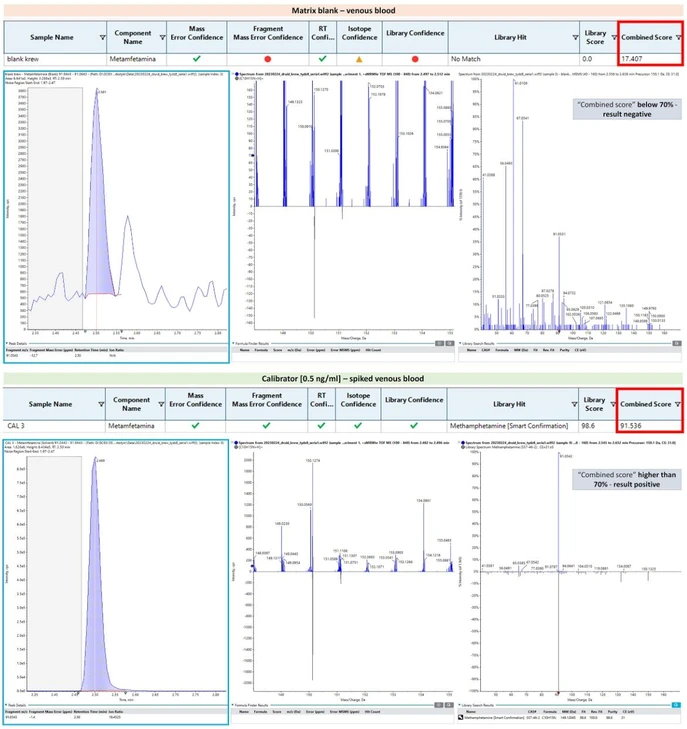
Task: Collapse Library Search Results under blank MSMS spectrum
Action: coord(460,343)
